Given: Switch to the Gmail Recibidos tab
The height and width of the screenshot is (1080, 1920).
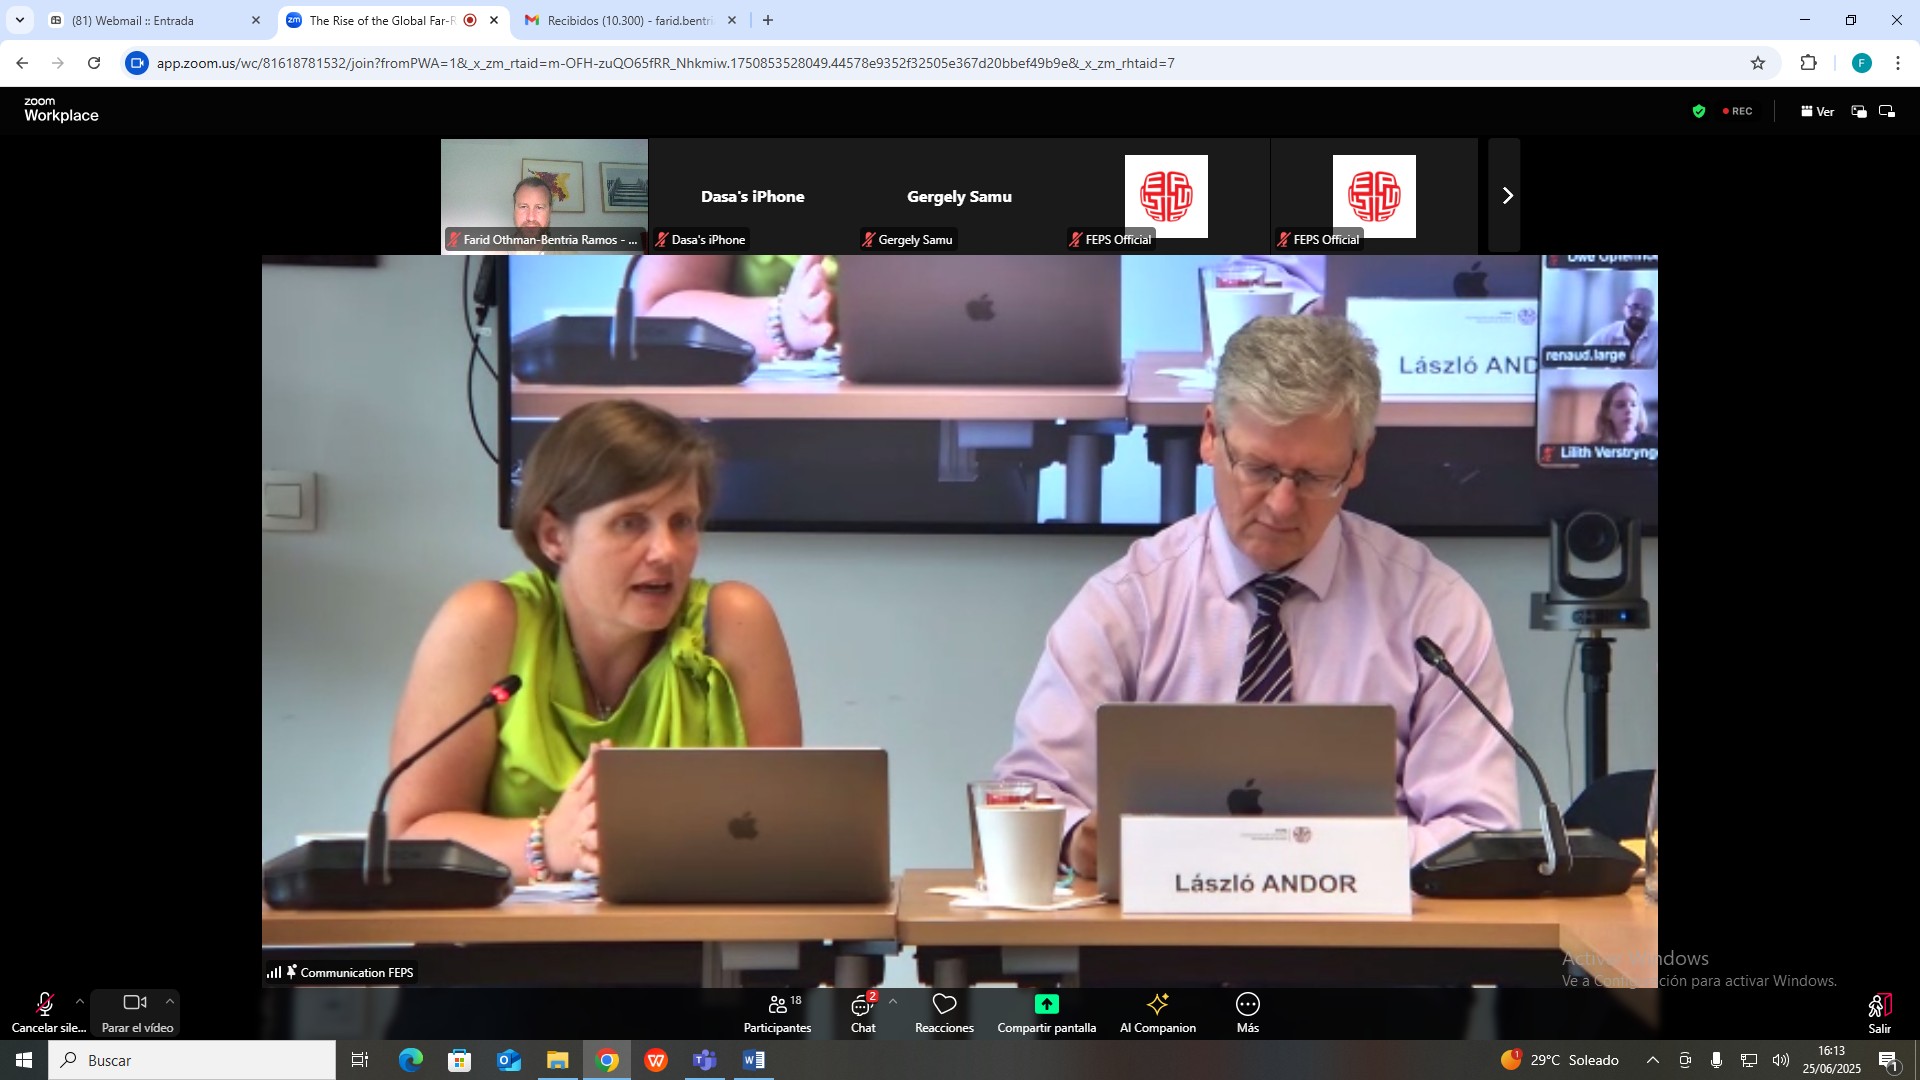Looking at the screenshot, I should (x=625, y=20).
